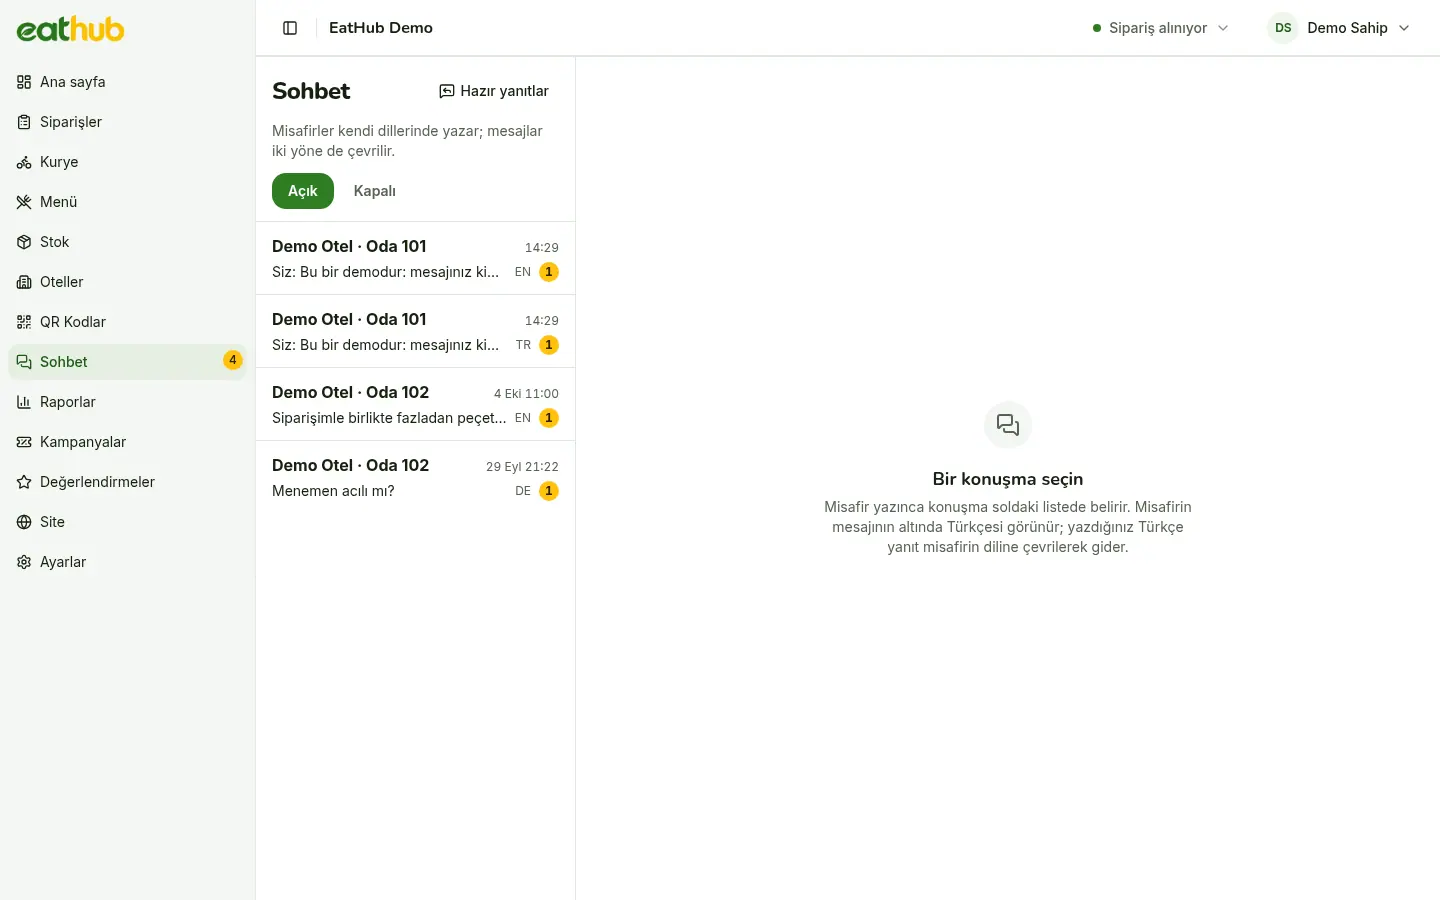Screen dimensions: 1440x900
Task: Click the Ana sayfa dashboard icon
Action: tap(24, 82)
